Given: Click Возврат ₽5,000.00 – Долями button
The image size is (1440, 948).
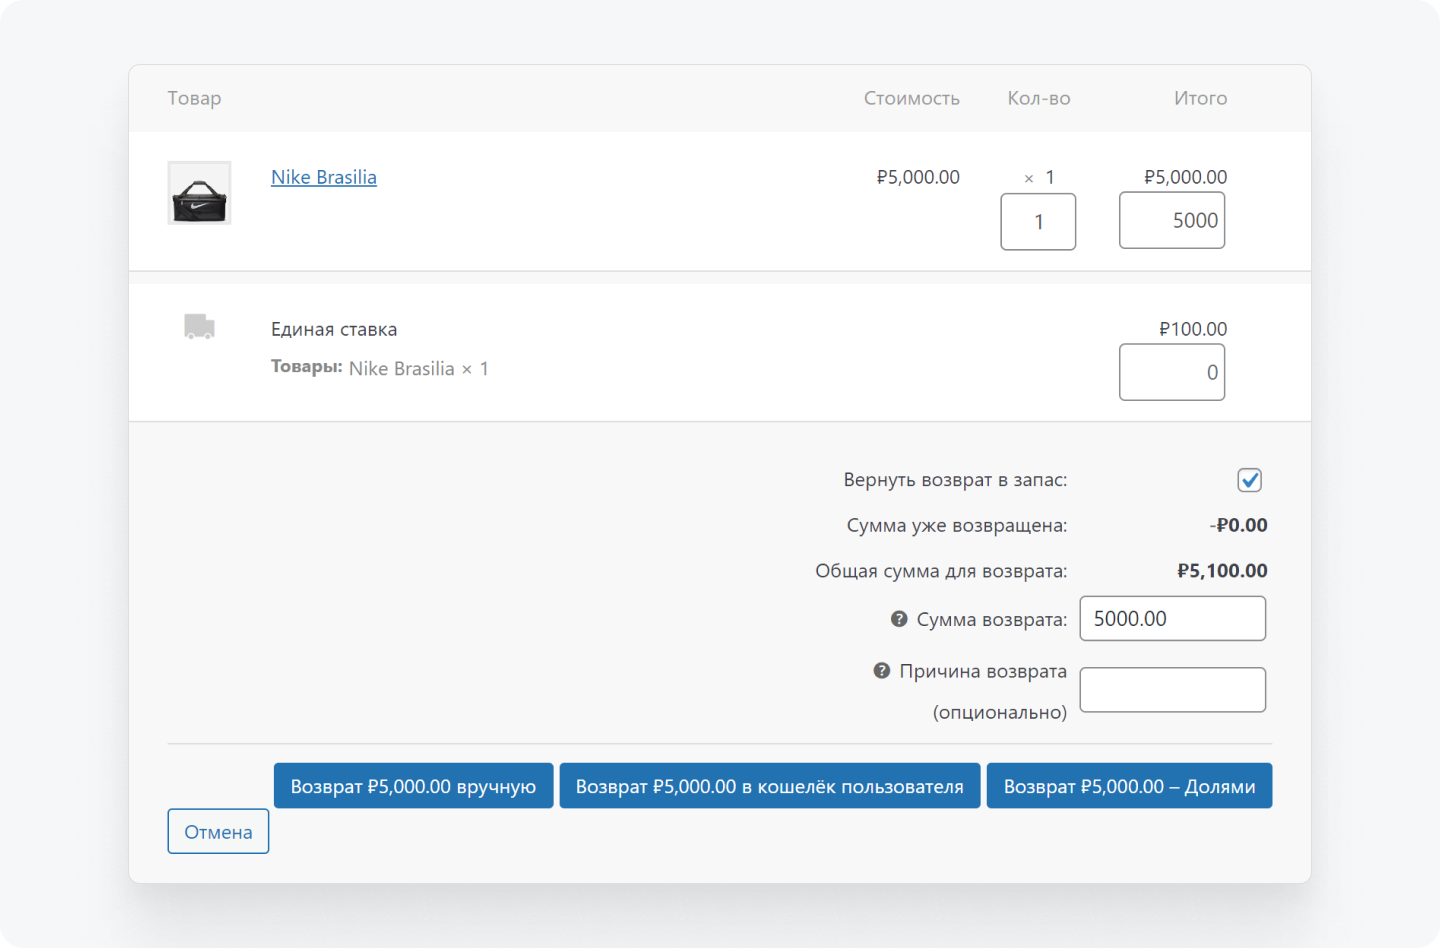Looking at the screenshot, I should [x=1129, y=786].
